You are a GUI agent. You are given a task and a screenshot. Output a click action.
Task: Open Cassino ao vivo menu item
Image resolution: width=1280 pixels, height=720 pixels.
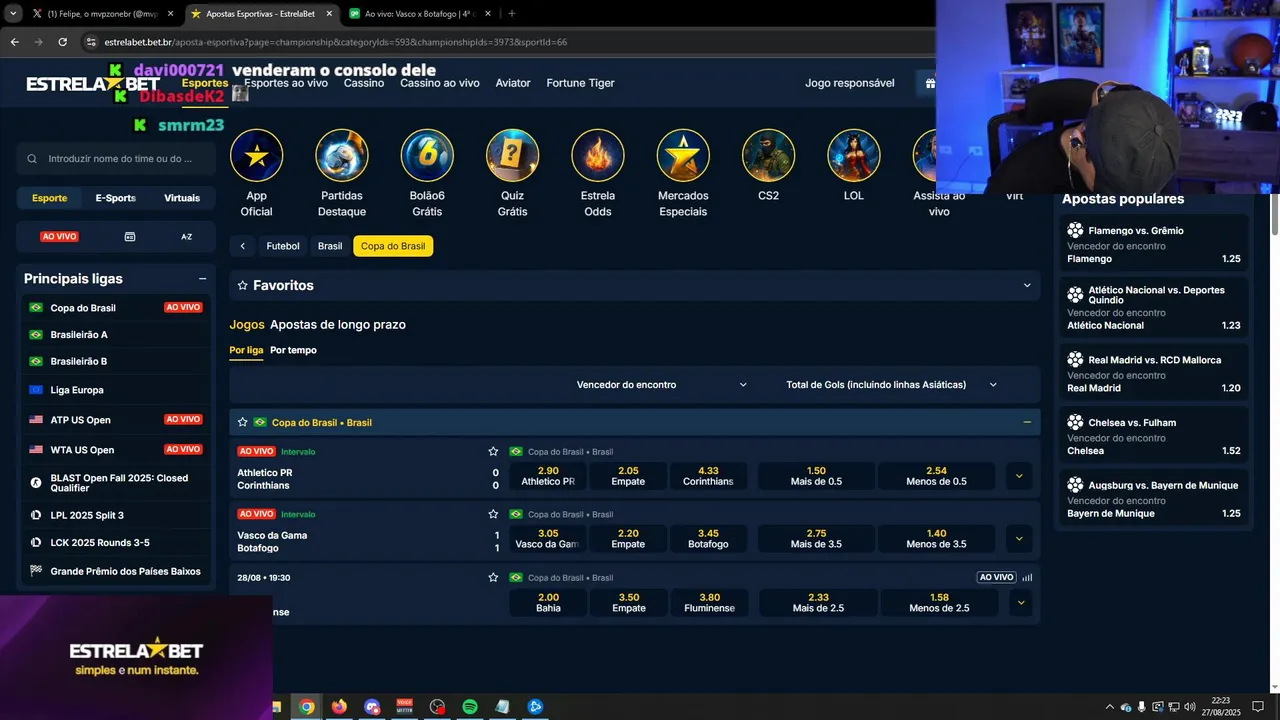click(x=441, y=83)
